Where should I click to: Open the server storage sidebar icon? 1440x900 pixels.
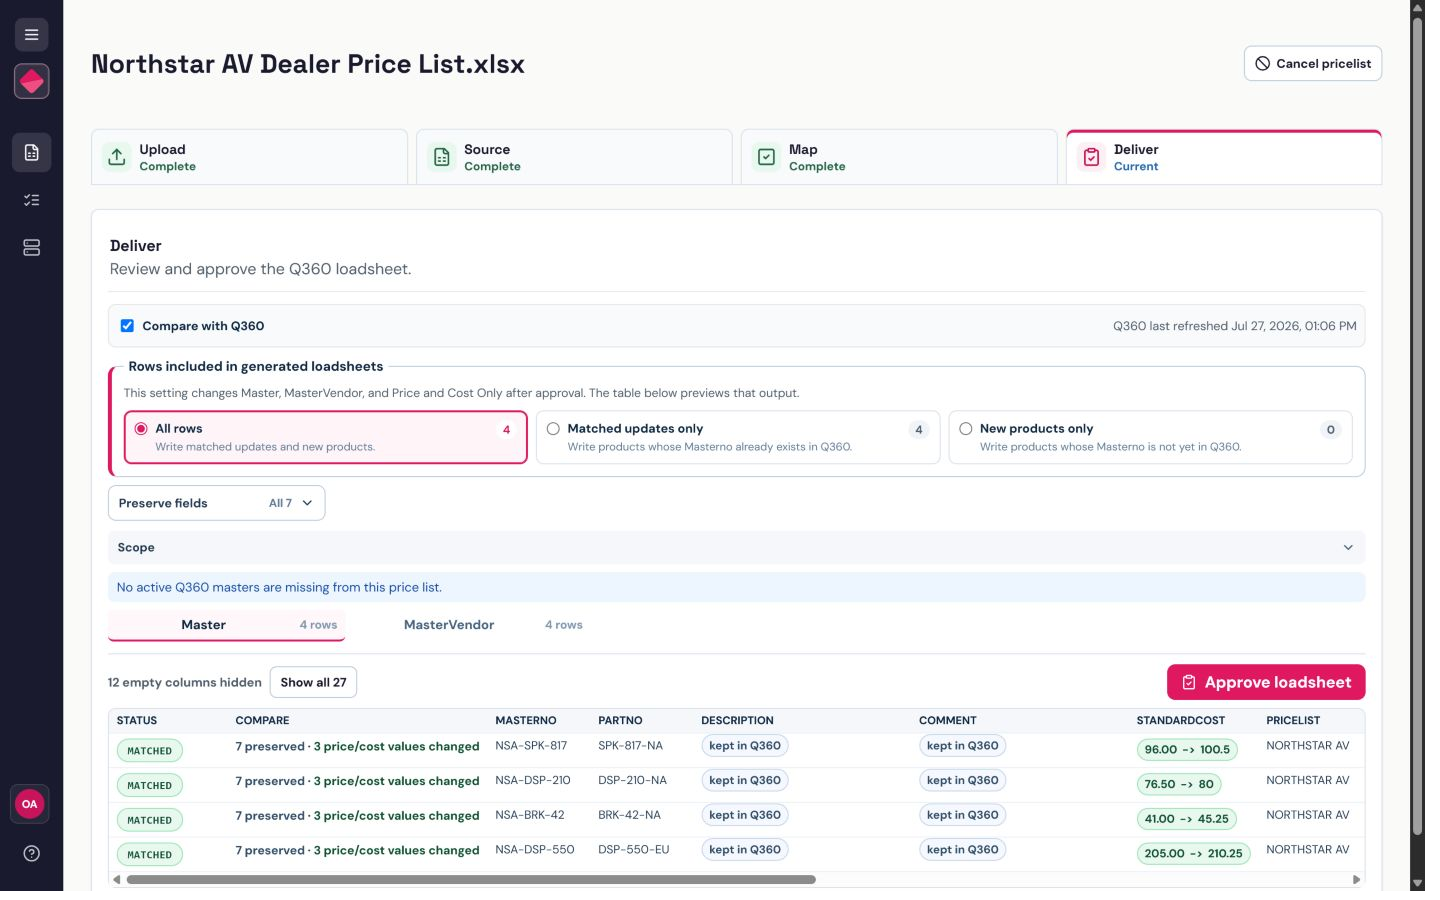(31, 247)
